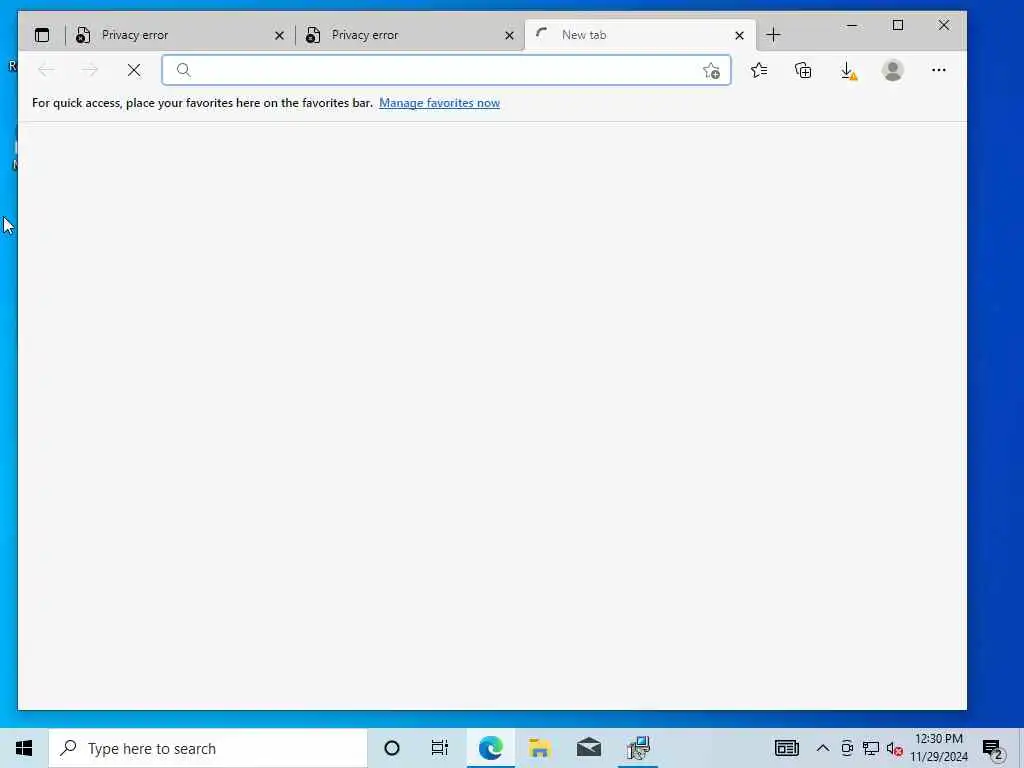Open the Mail app from taskbar
This screenshot has width=1024, height=768.
click(588, 748)
